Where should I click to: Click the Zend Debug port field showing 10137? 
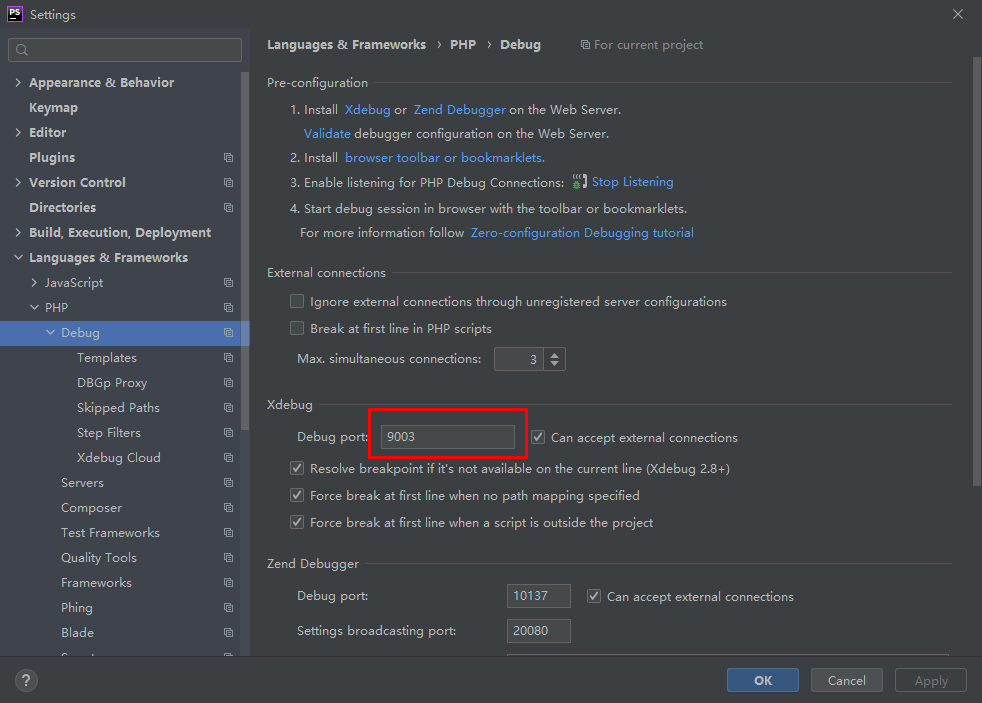point(539,596)
